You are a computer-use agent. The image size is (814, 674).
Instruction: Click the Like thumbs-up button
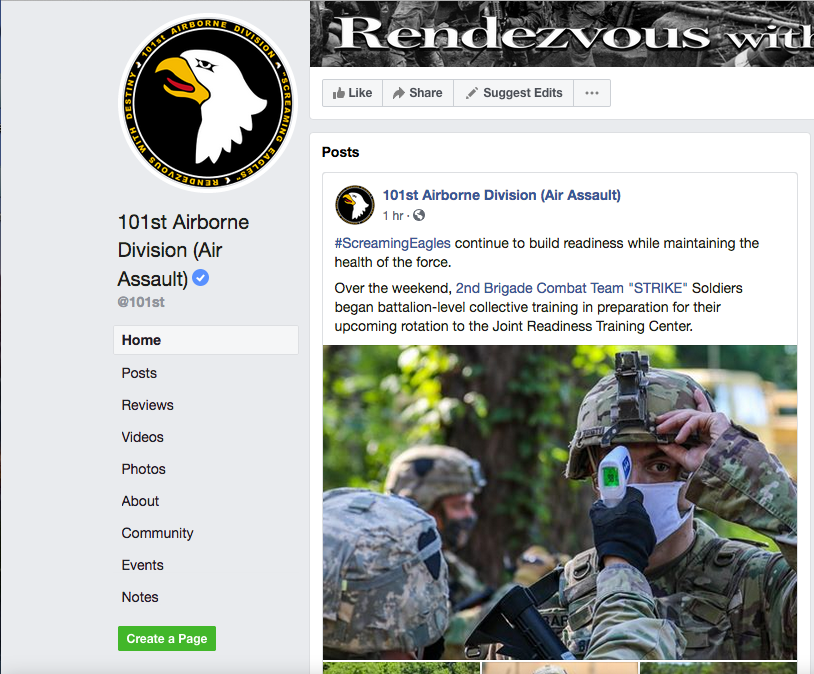pos(352,93)
